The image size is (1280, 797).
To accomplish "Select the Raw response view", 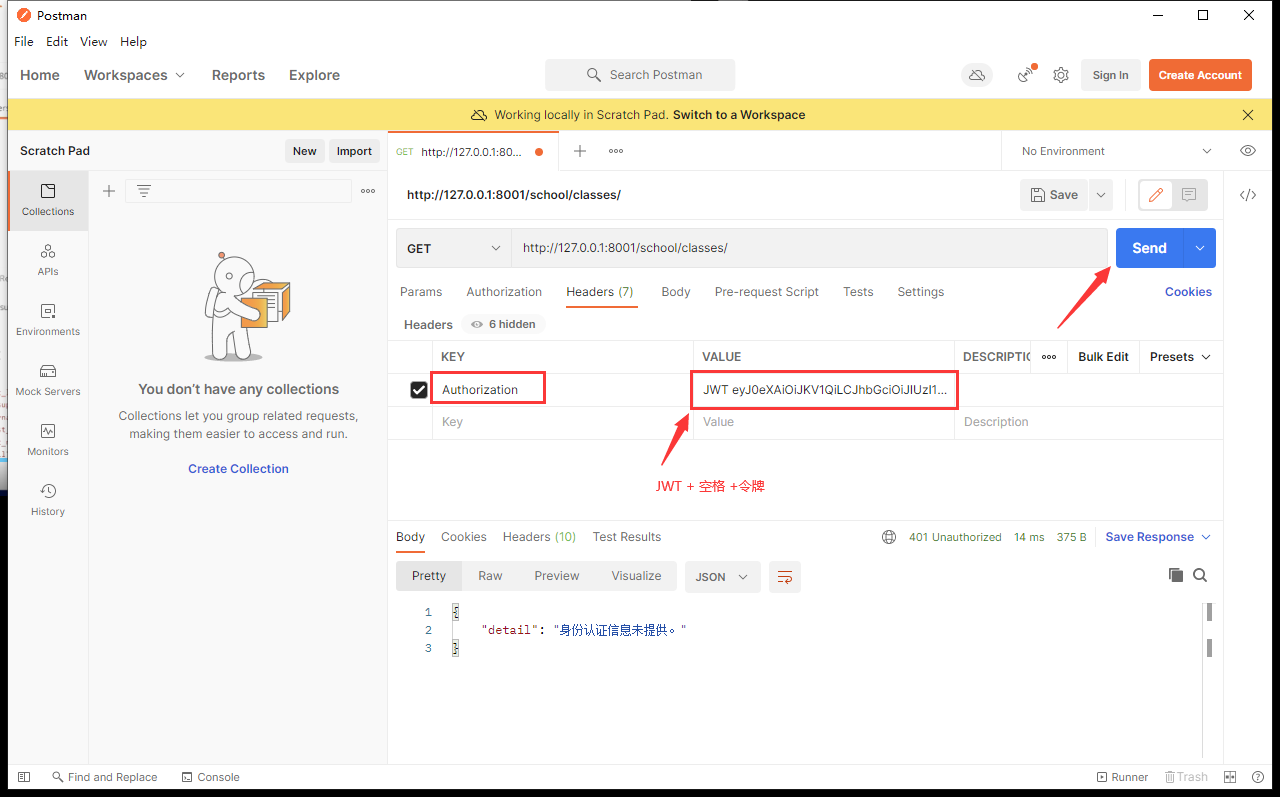I will click(x=490, y=576).
